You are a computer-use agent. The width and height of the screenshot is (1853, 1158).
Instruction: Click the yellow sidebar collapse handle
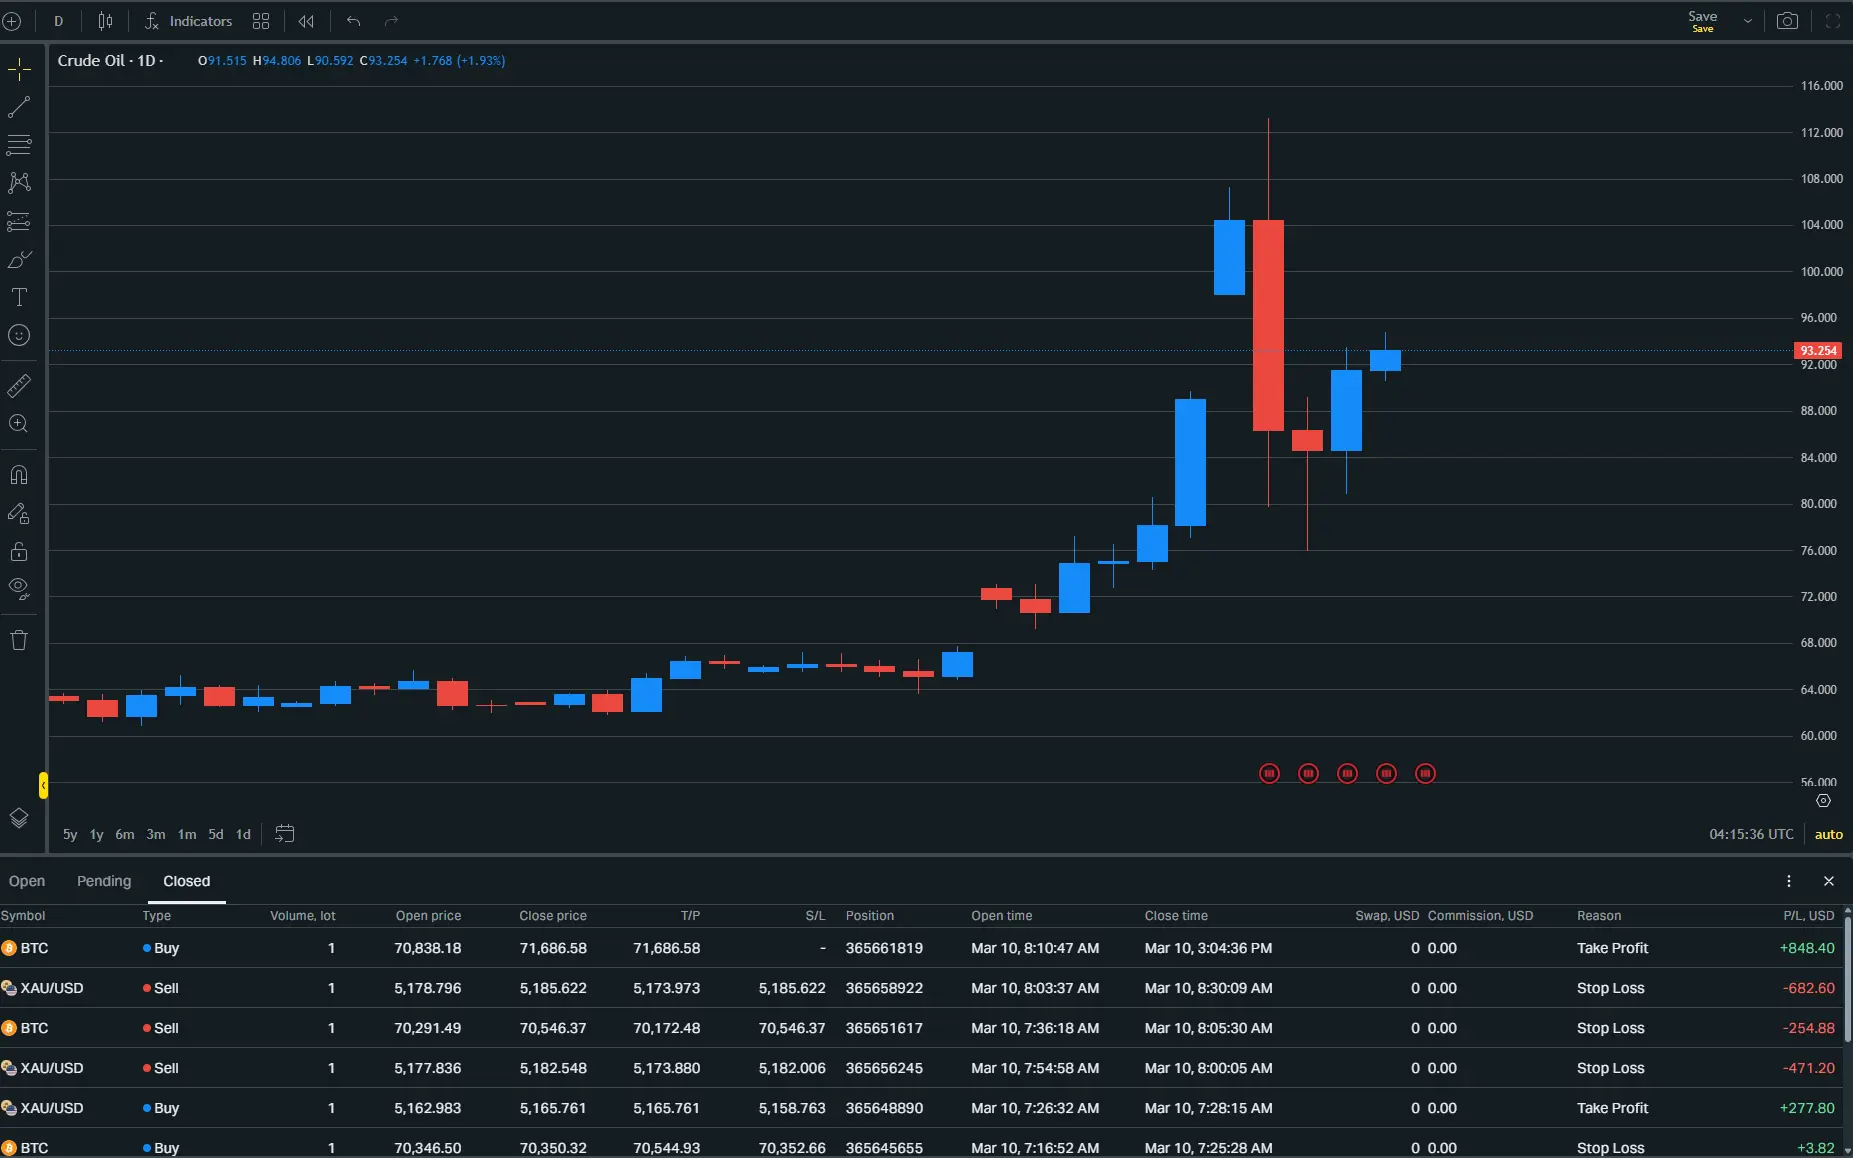[43, 785]
